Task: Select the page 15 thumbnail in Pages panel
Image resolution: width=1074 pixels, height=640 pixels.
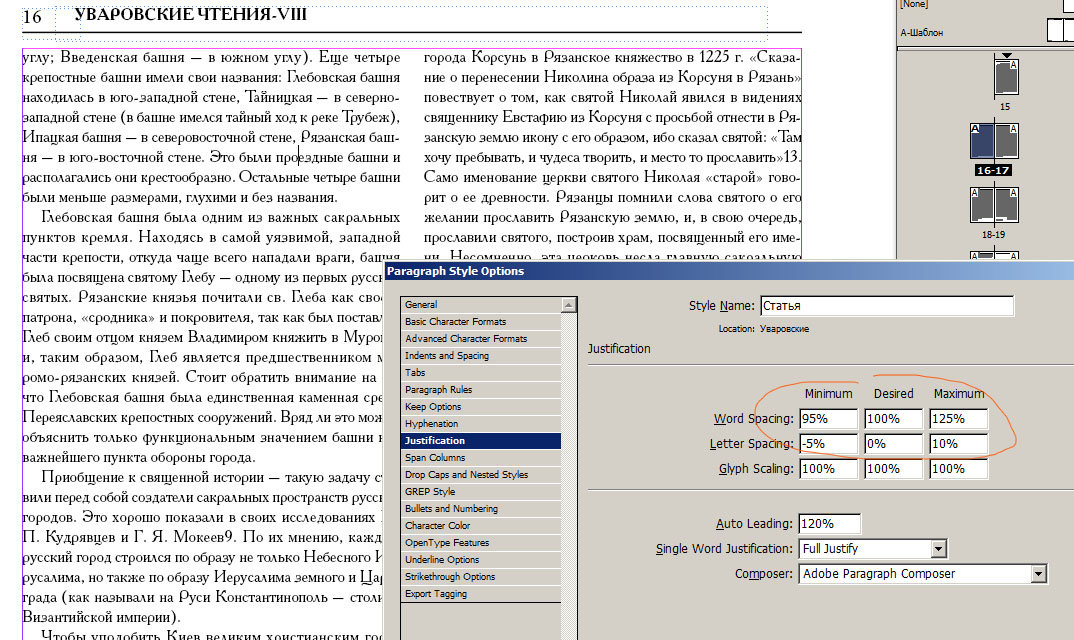Action: 1006,77
